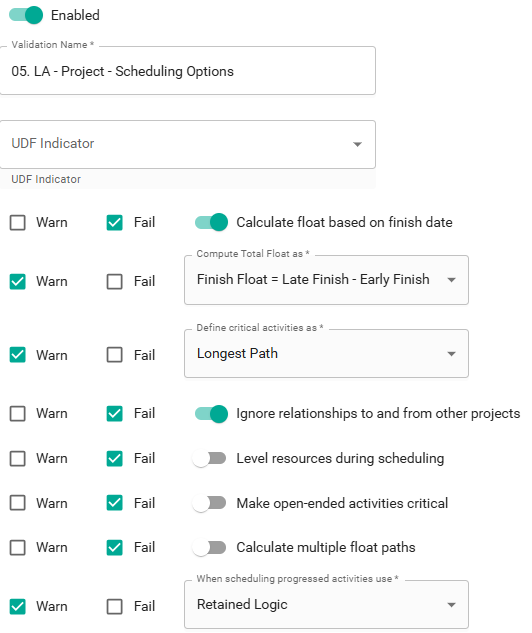Uncheck Fail for Calculate float based on finish date
Viewport: 532px width, 633px height.
[115, 222]
